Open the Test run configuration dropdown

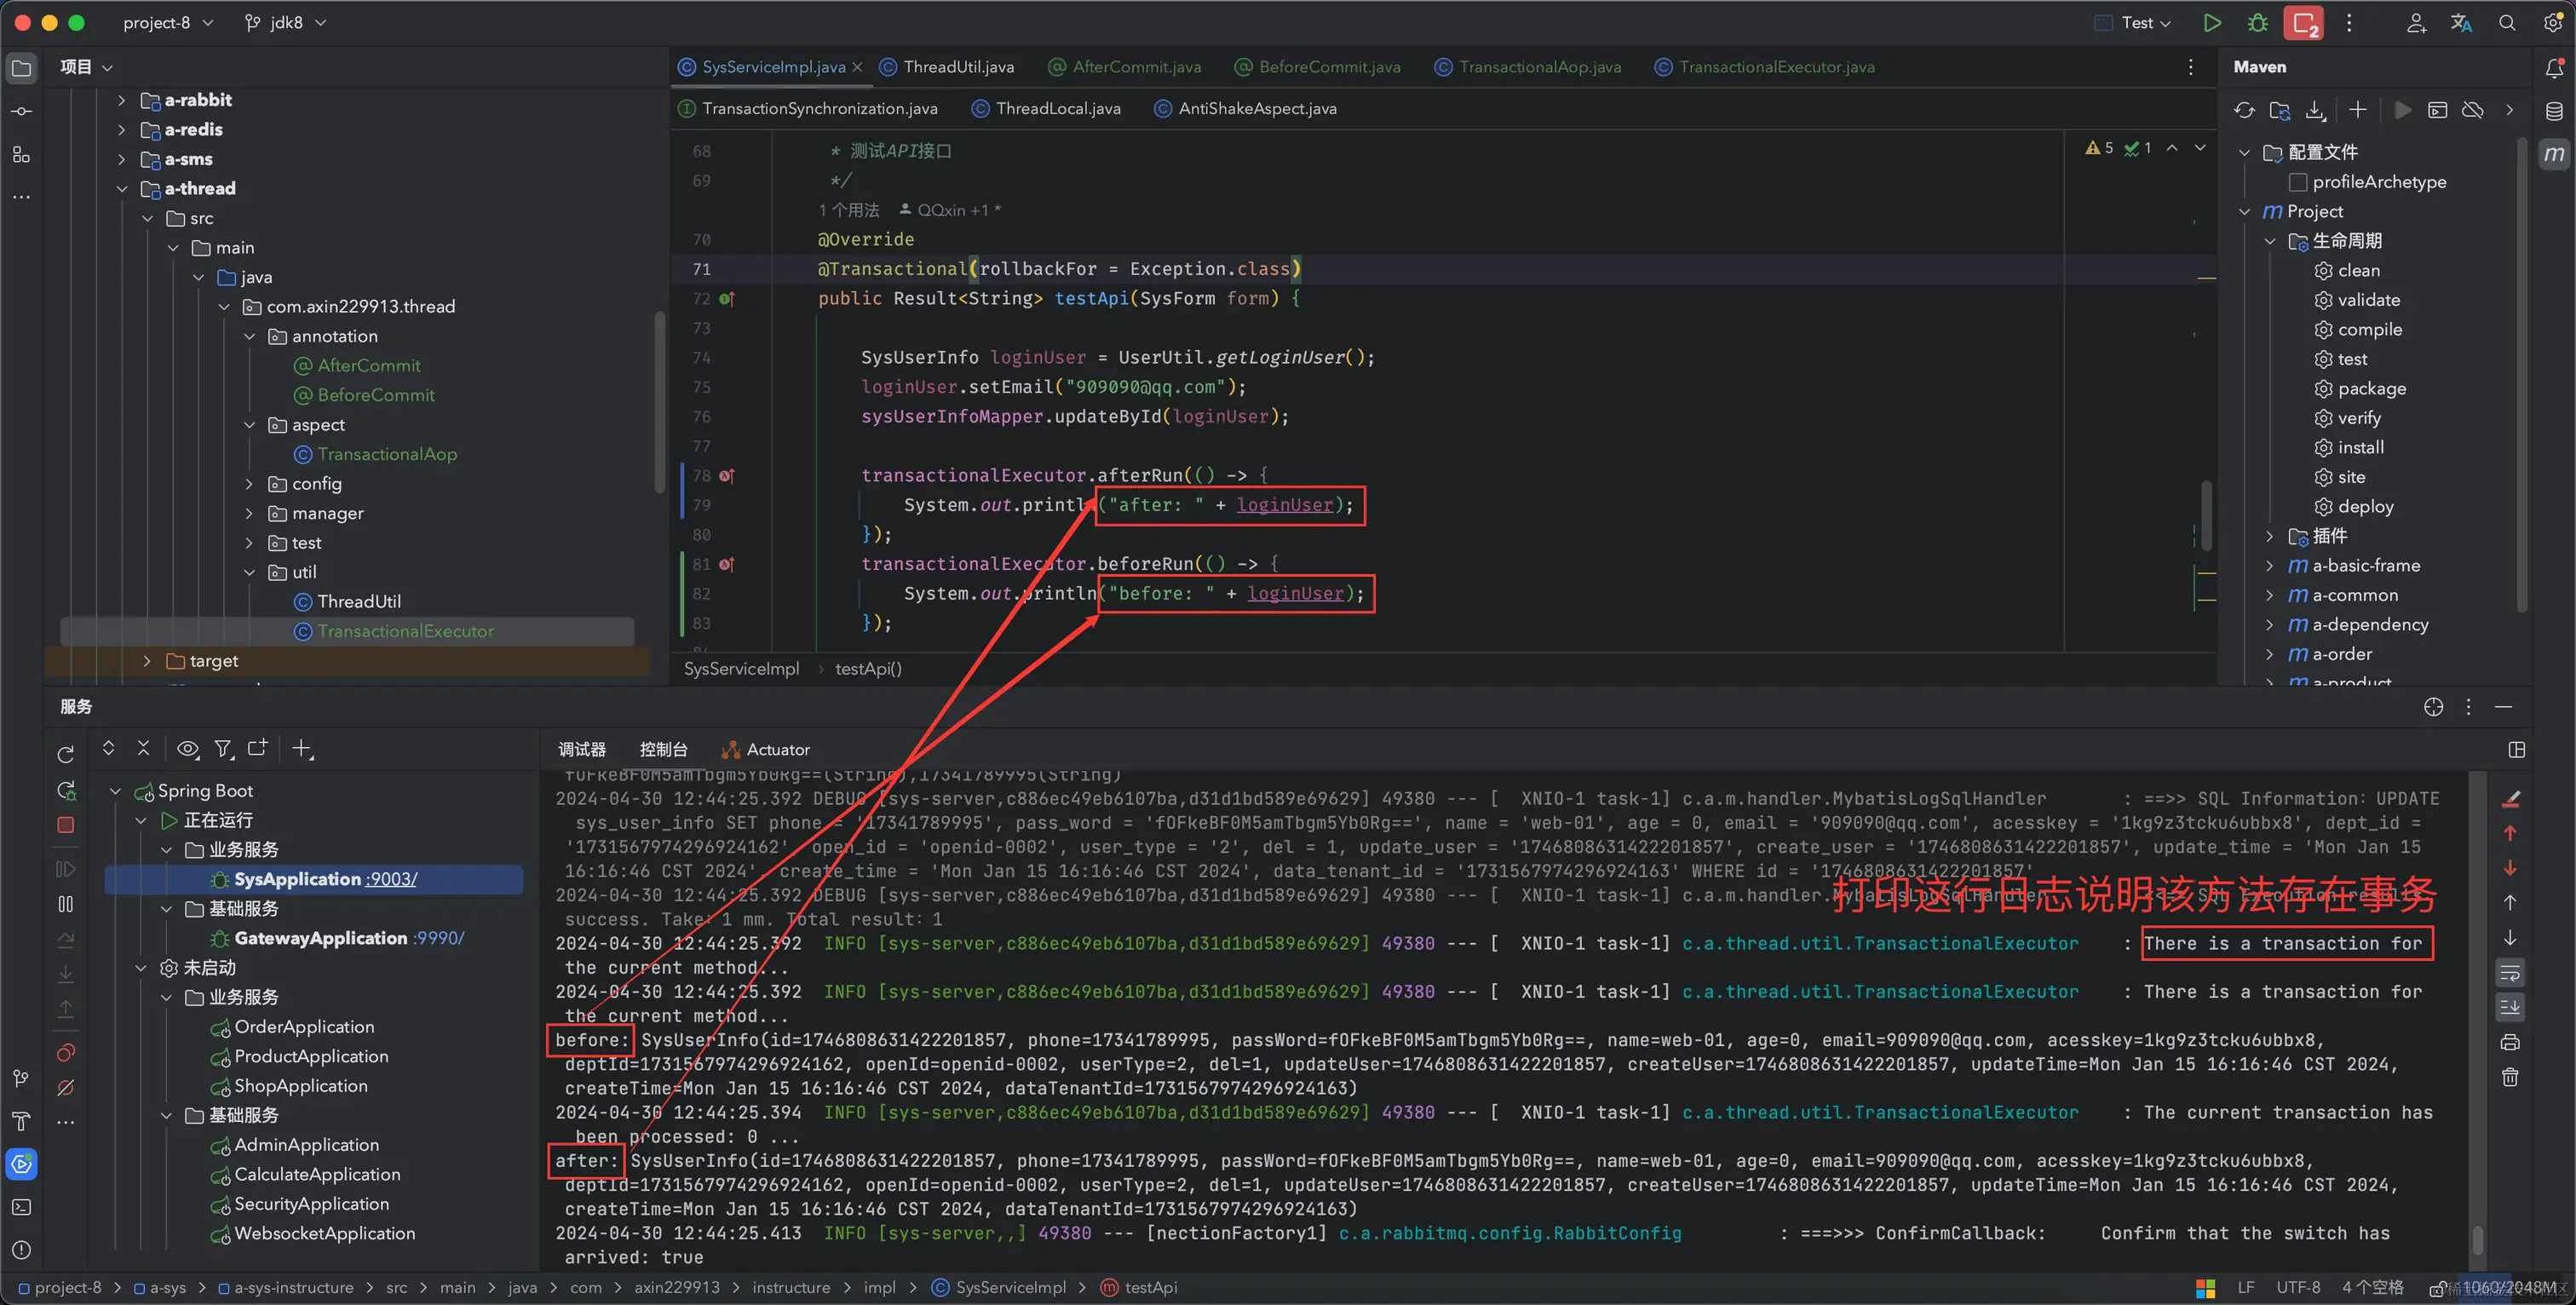tap(2134, 22)
